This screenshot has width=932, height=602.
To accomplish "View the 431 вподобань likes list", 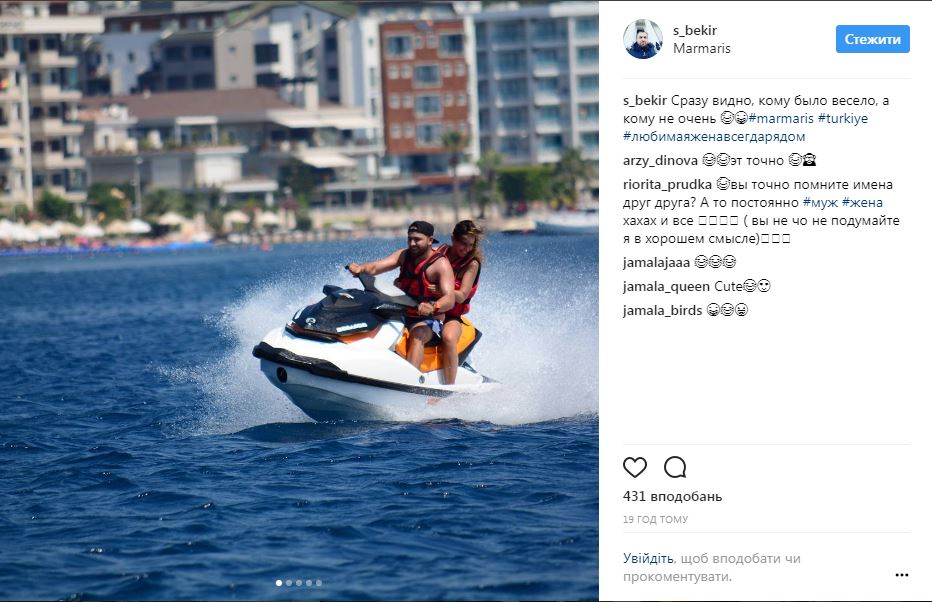I will (672, 496).
